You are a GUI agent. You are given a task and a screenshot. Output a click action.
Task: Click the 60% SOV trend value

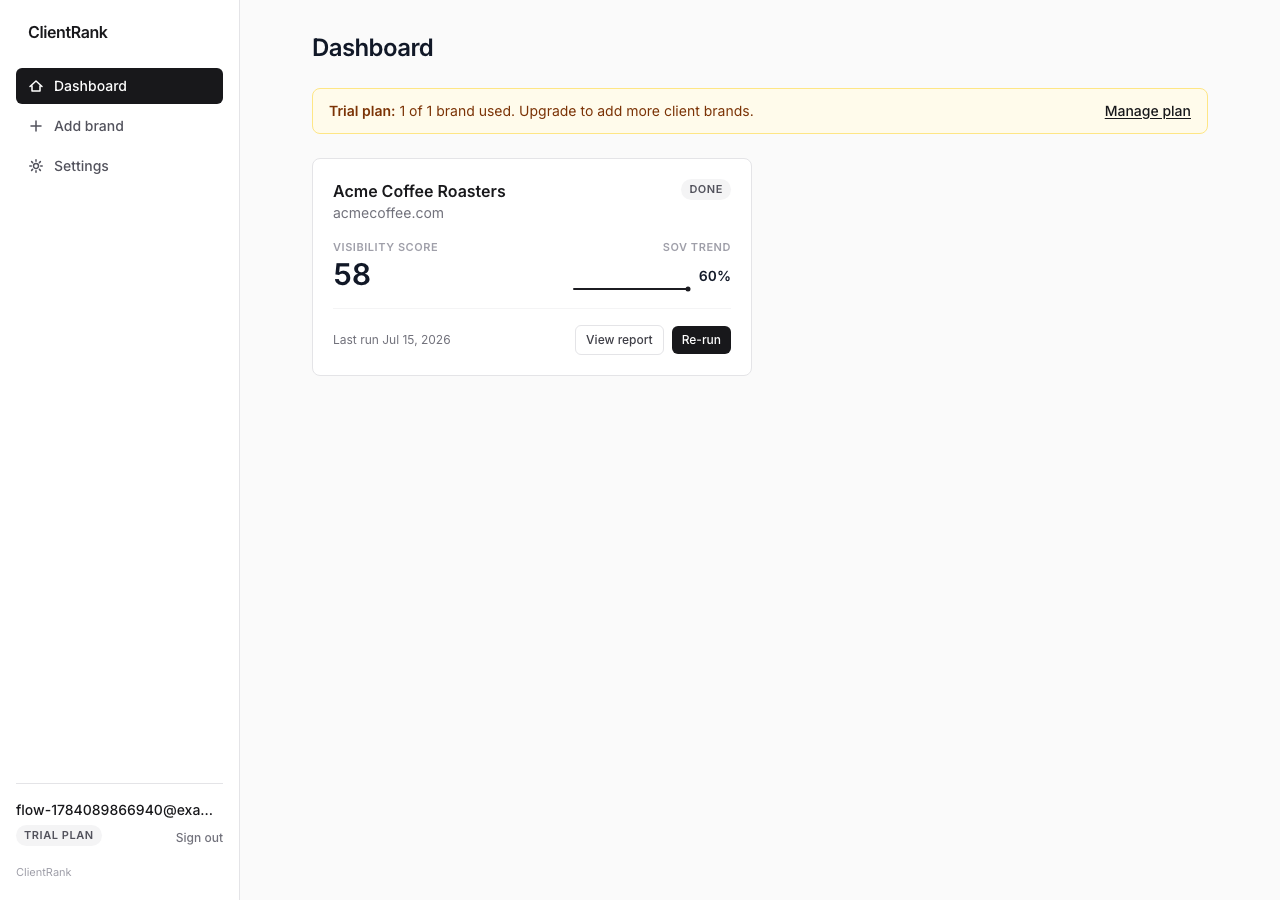pyautogui.click(x=714, y=276)
